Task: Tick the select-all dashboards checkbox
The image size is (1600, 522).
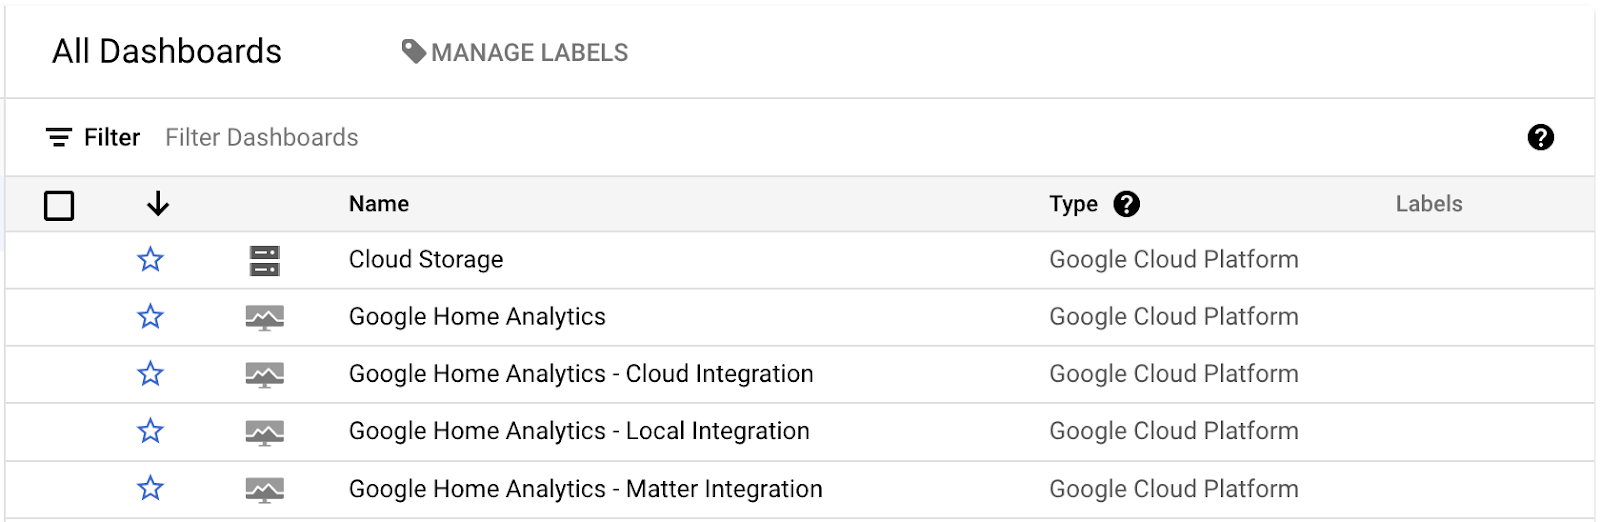Action: click(x=59, y=206)
